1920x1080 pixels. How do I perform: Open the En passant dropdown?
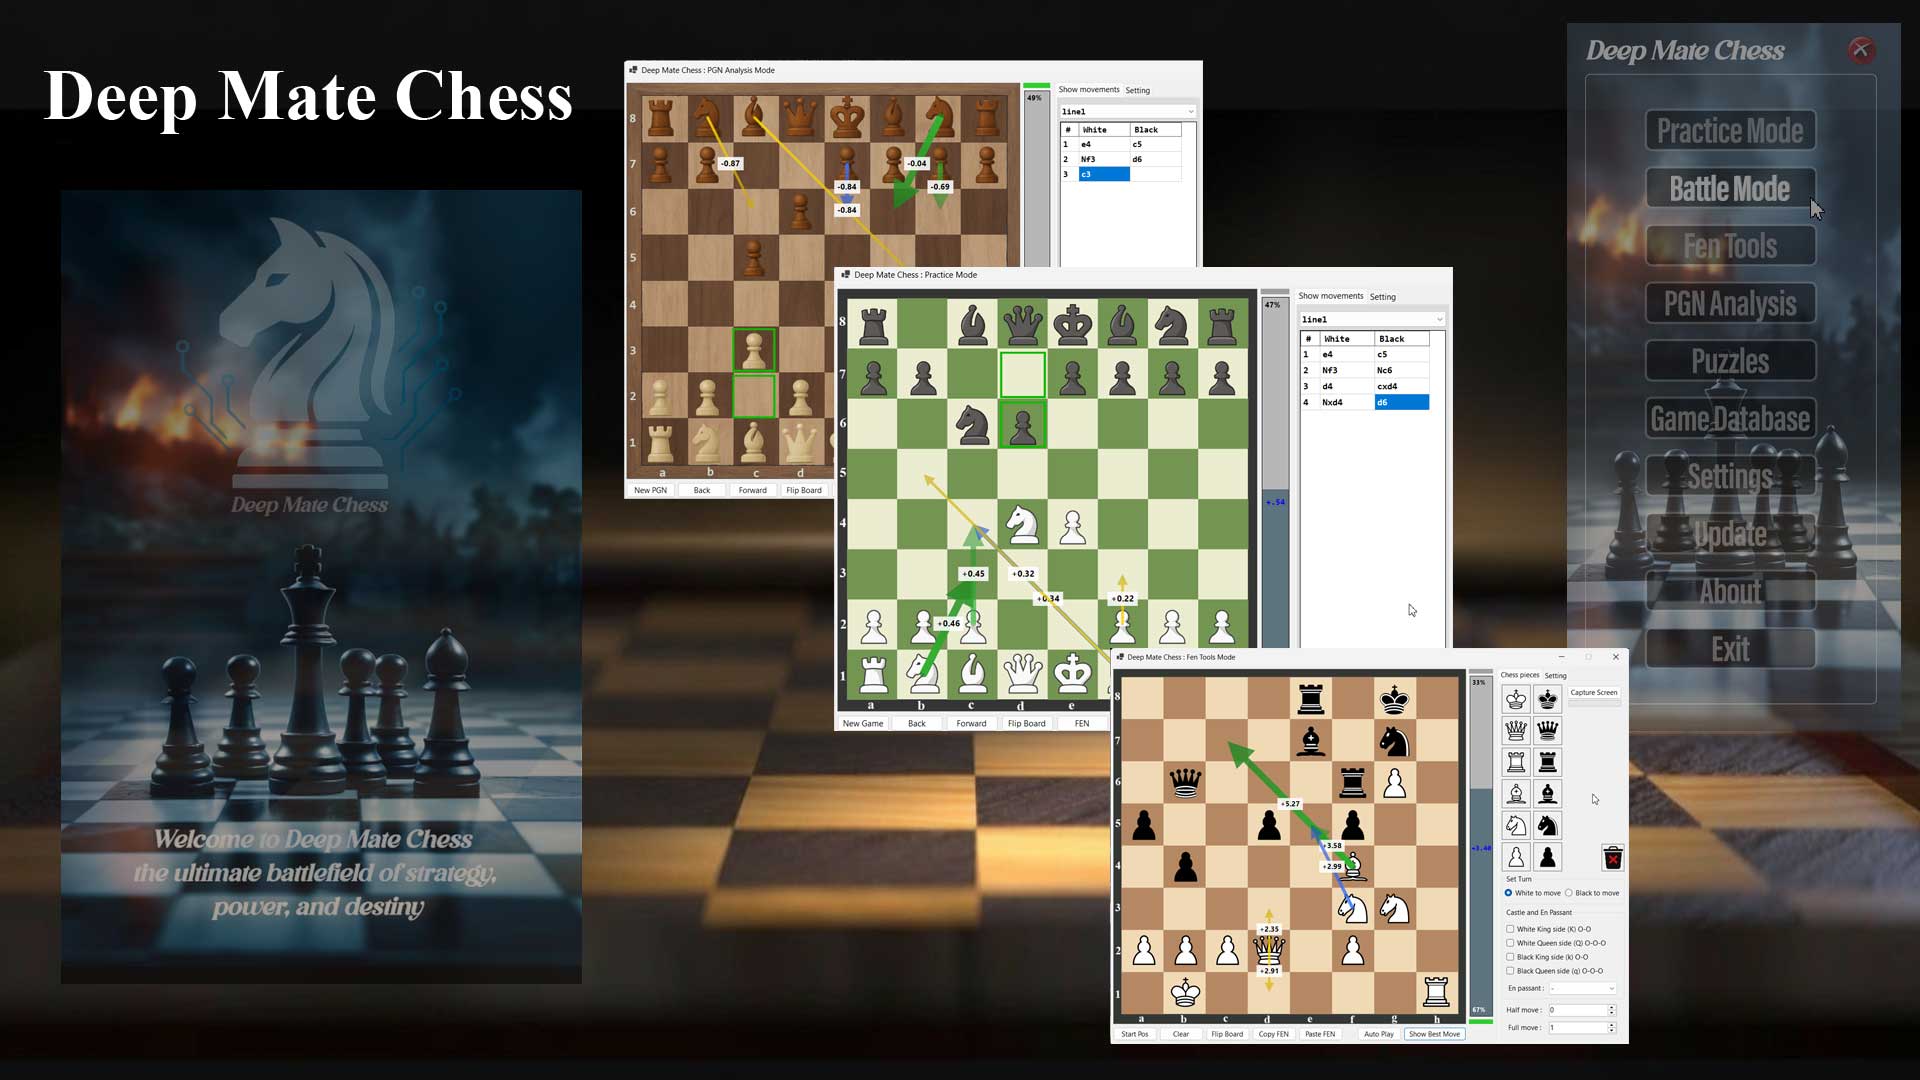[1582, 988]
